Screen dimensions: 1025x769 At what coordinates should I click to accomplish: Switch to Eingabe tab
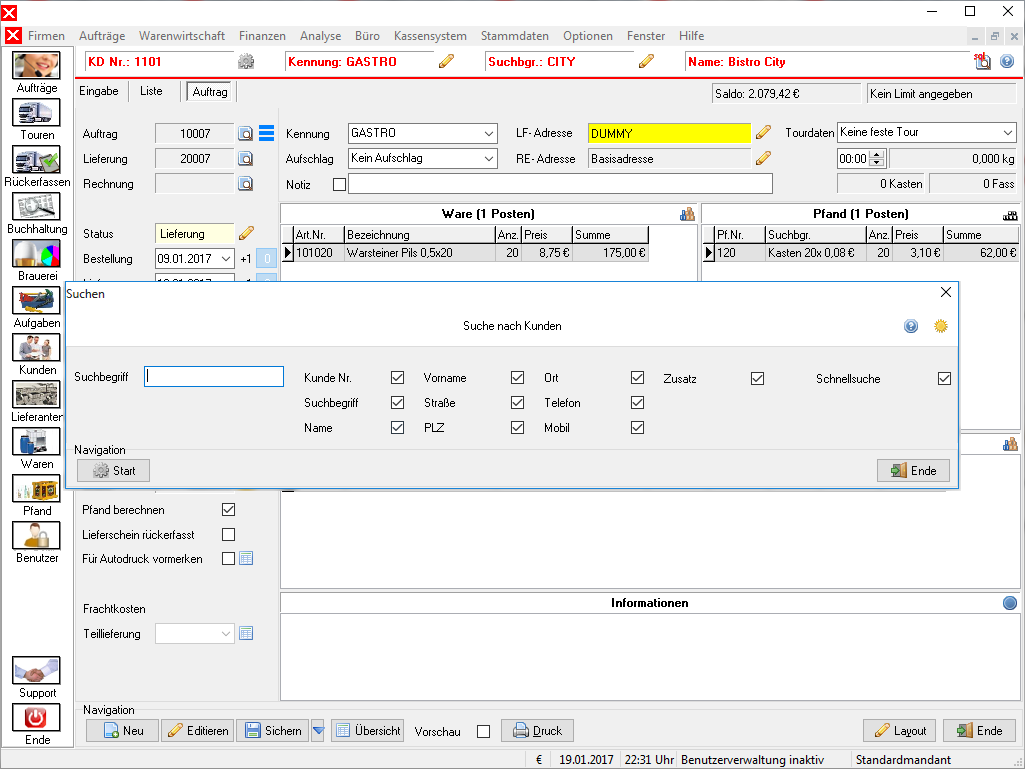[99, 91]
